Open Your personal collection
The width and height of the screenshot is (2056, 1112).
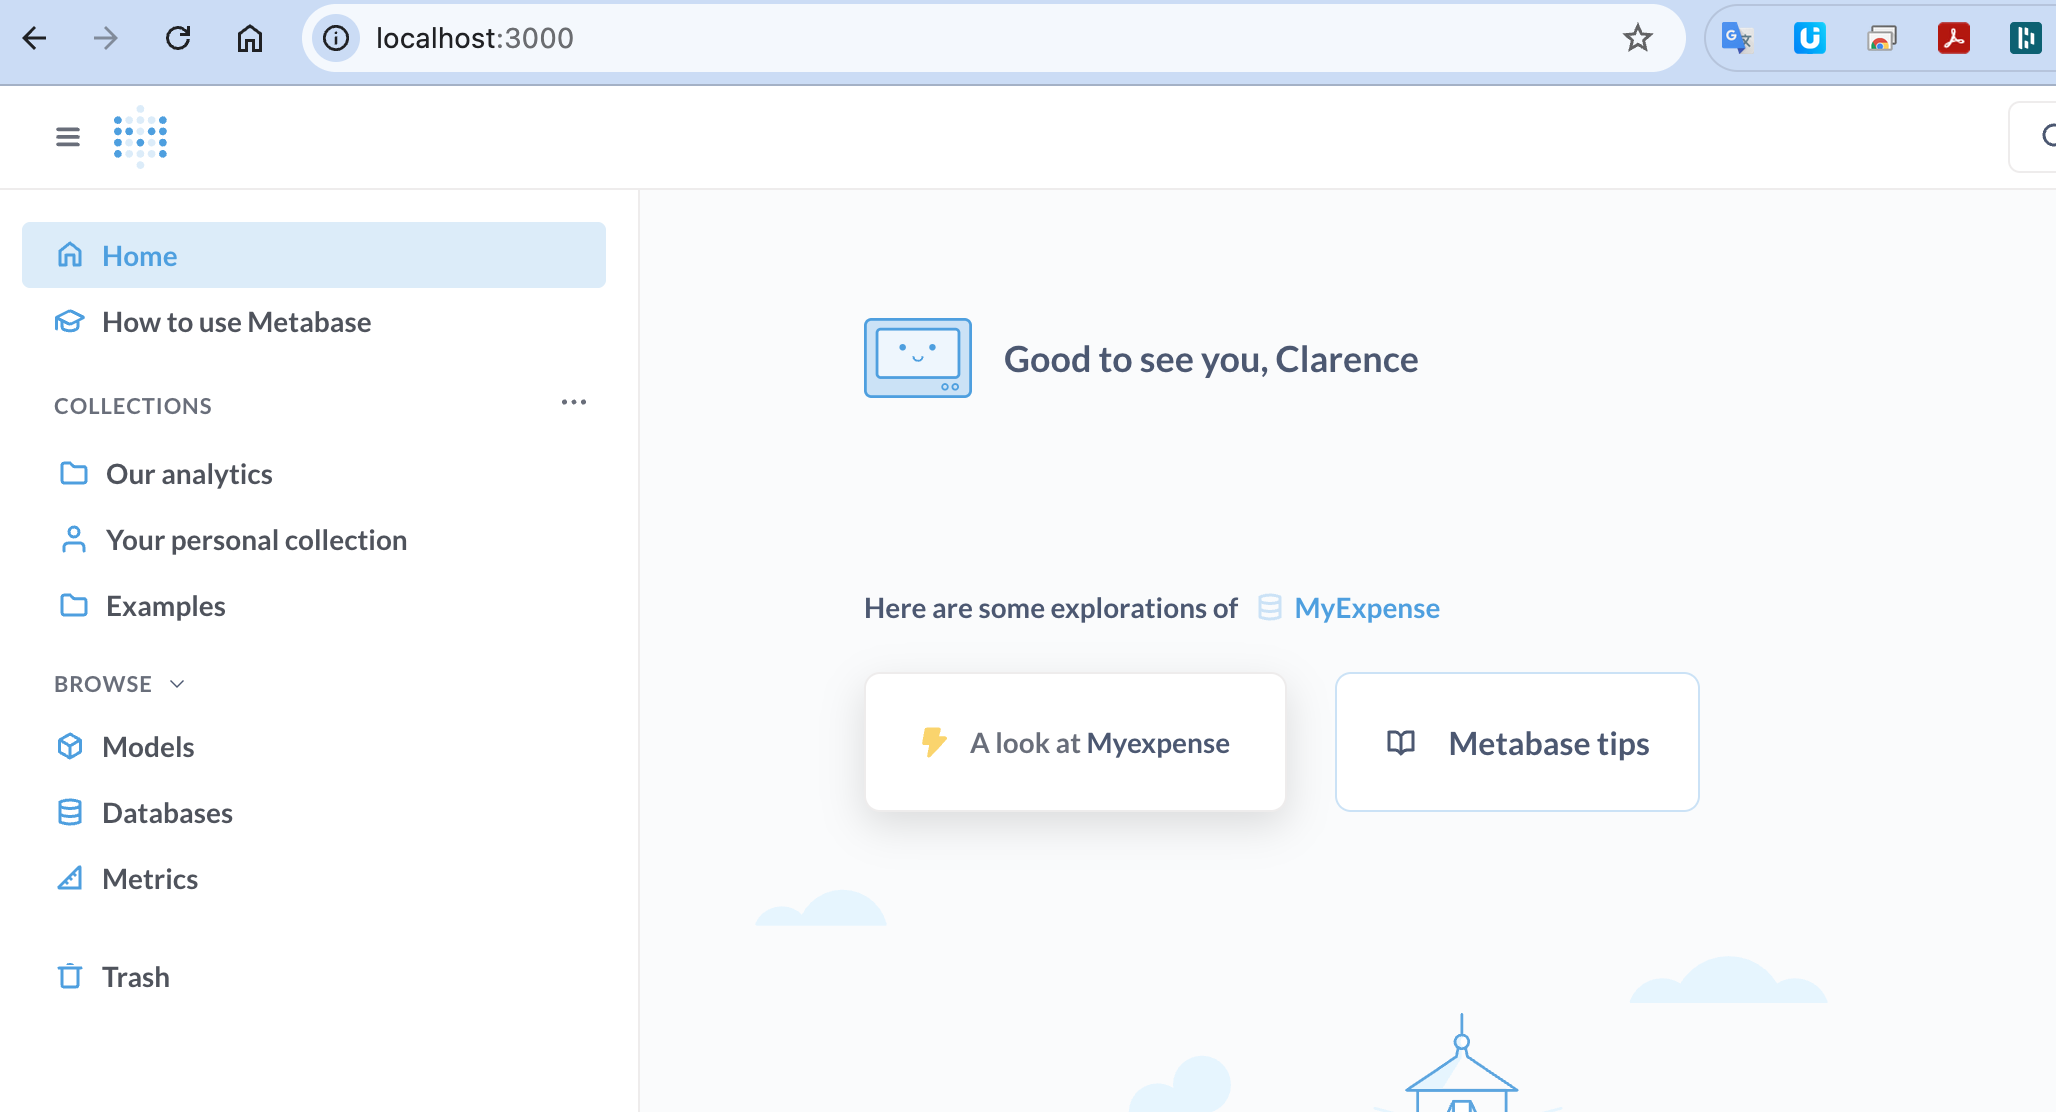pos(314,540)
